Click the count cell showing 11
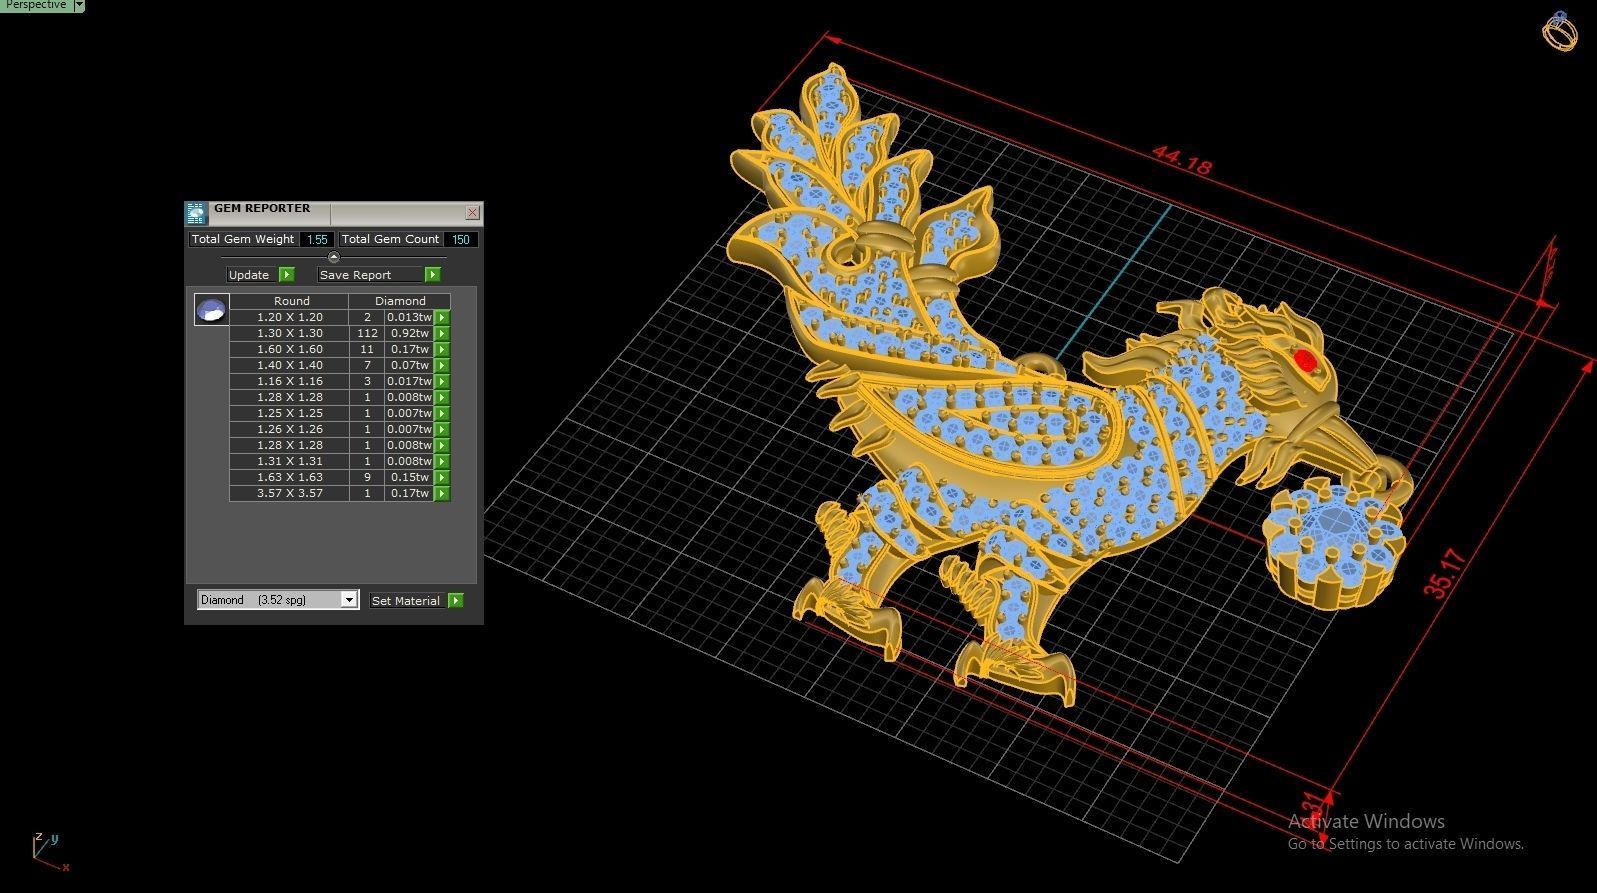The height and width of the screenshot is (893, 1597). coord(367,349)
